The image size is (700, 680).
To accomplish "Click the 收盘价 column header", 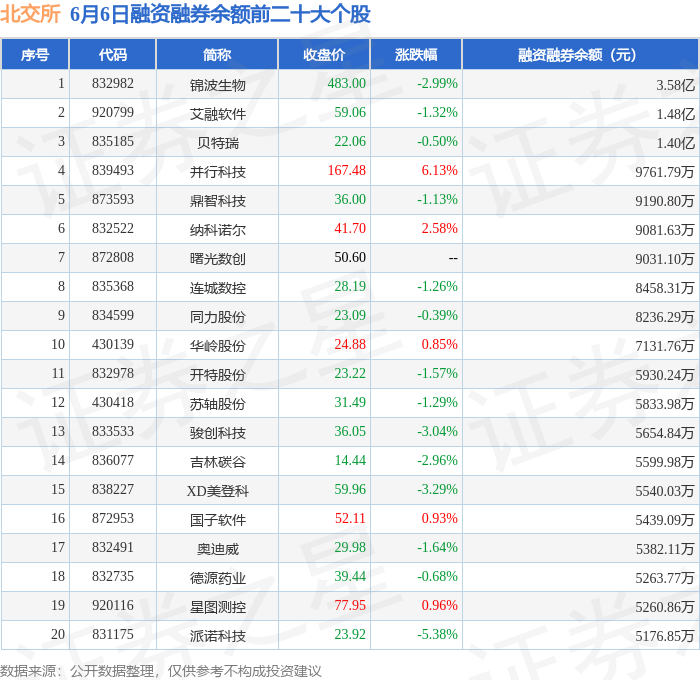I will (324, 54).
